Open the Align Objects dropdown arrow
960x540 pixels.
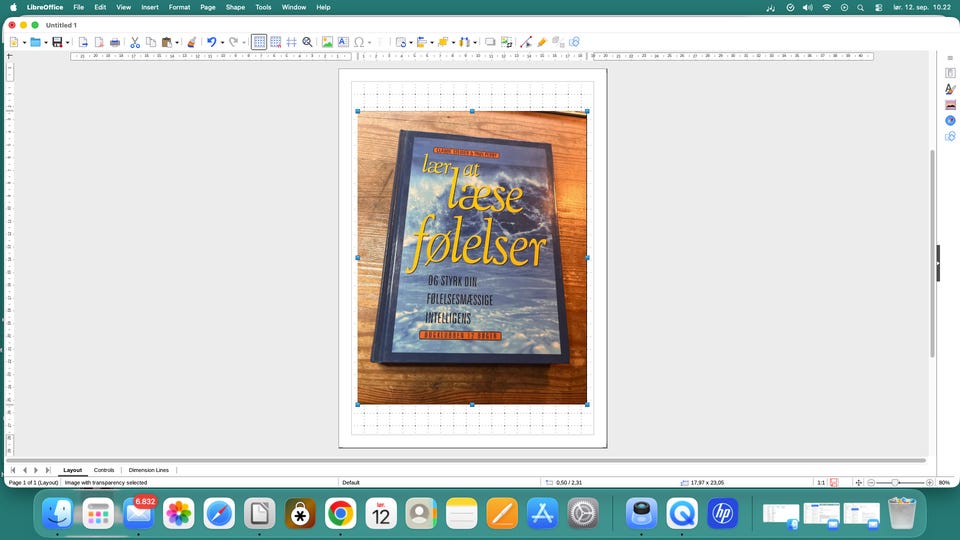(x=432, y=42)
